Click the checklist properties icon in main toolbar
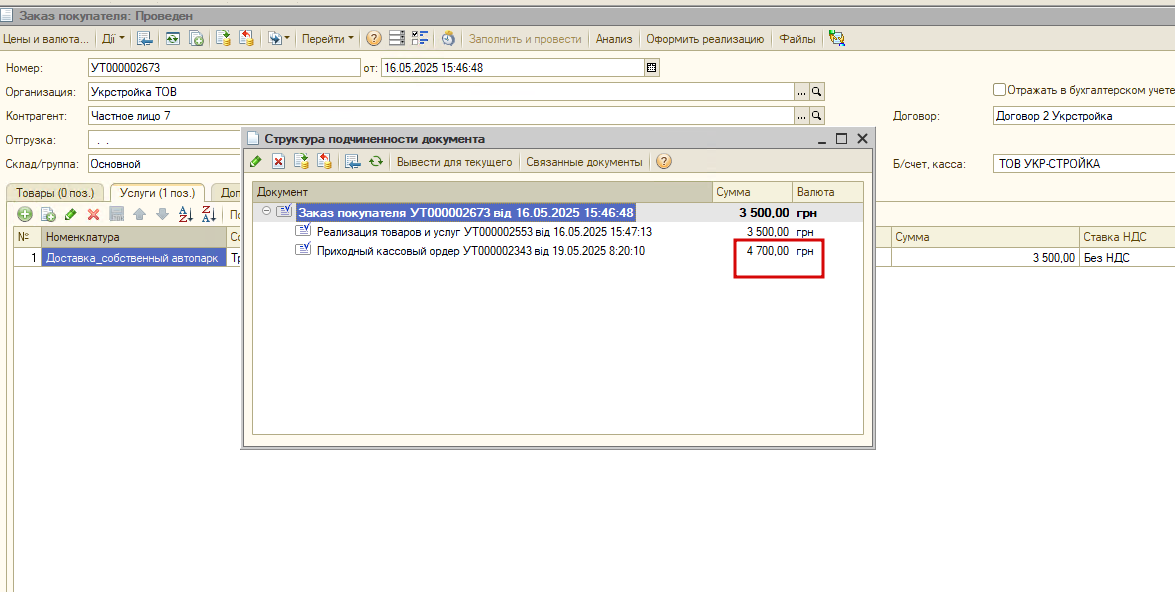1175x592 pixels. tap(420, 38)
